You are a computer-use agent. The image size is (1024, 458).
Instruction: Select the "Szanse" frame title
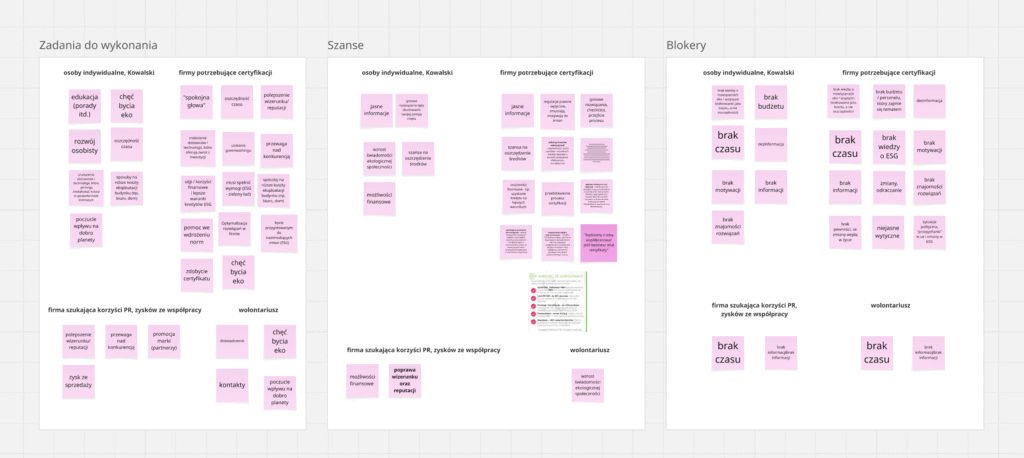pos(345,45)
